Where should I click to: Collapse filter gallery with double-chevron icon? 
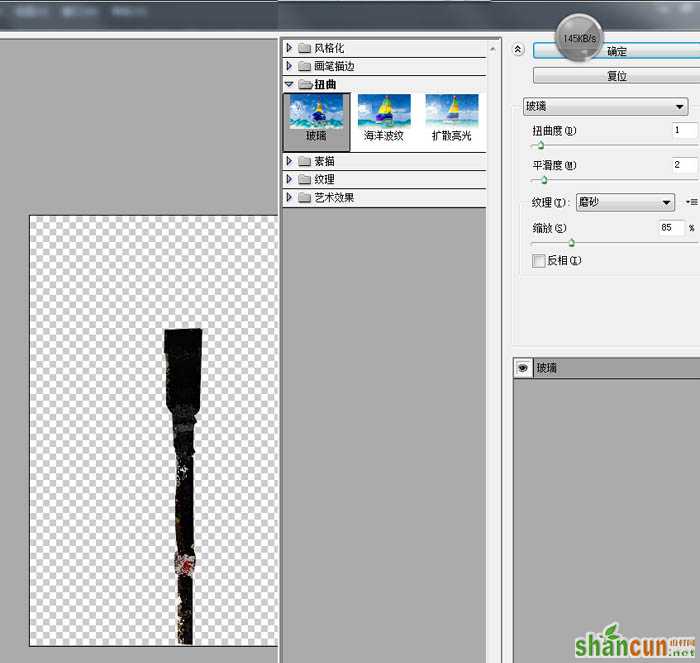point(518,50)
